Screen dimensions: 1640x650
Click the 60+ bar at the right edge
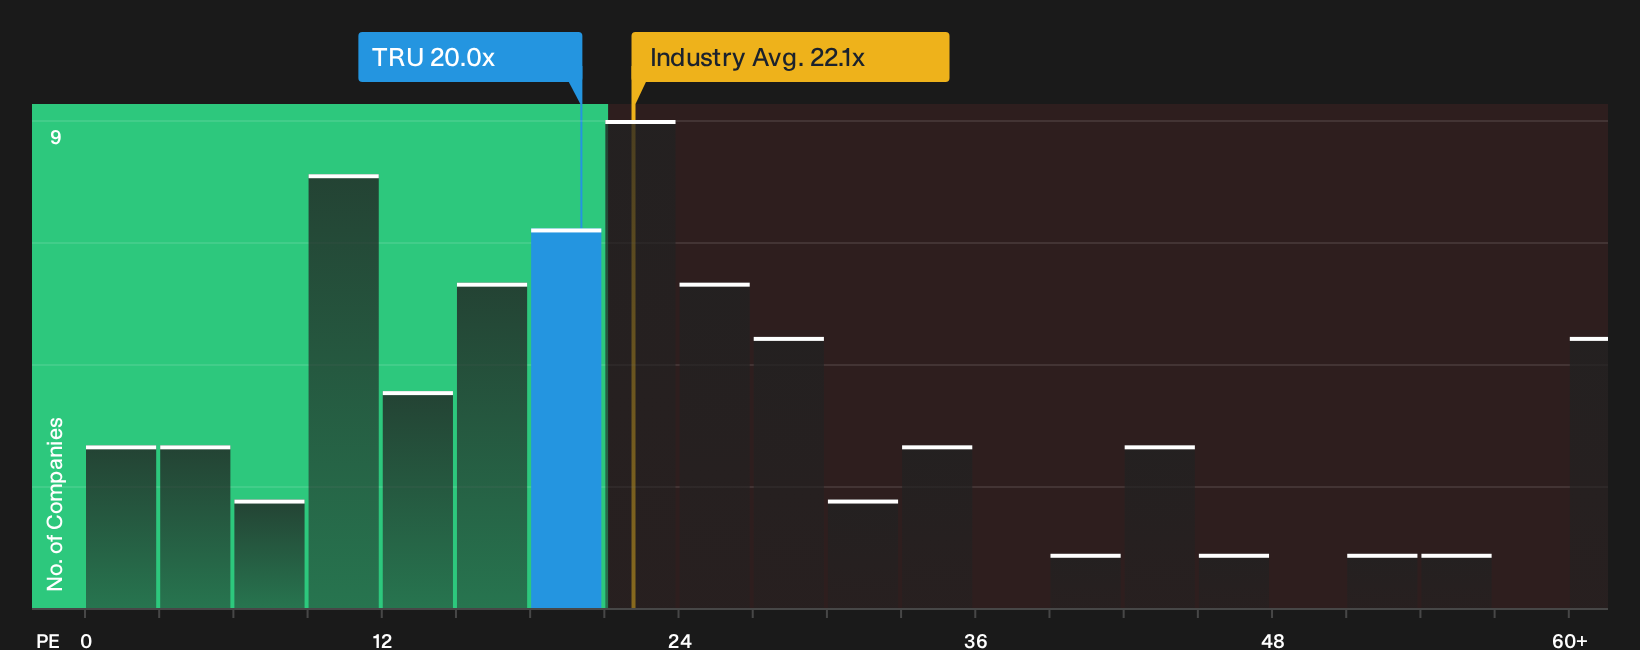1589,473
